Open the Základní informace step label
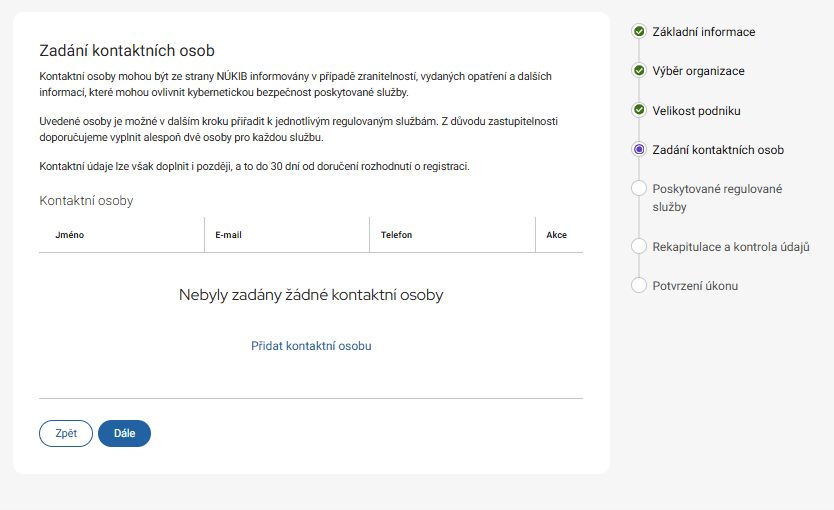Viewport: 834px width, 510px height. point(703,32)
